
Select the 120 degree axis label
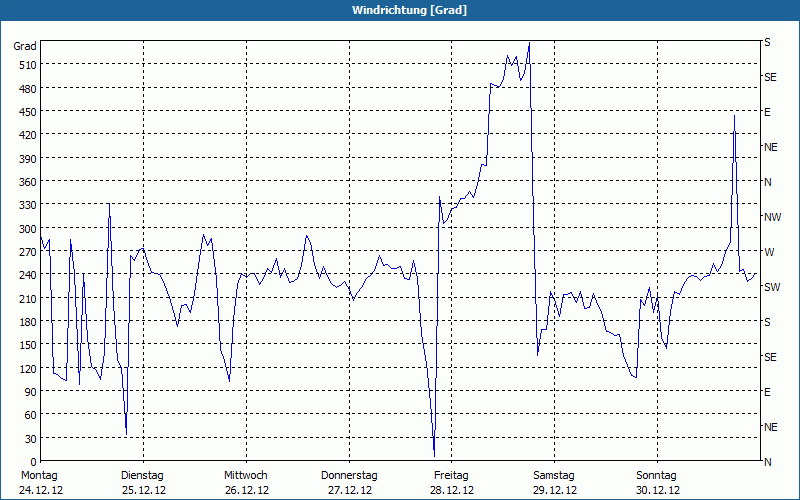point(28,368)
